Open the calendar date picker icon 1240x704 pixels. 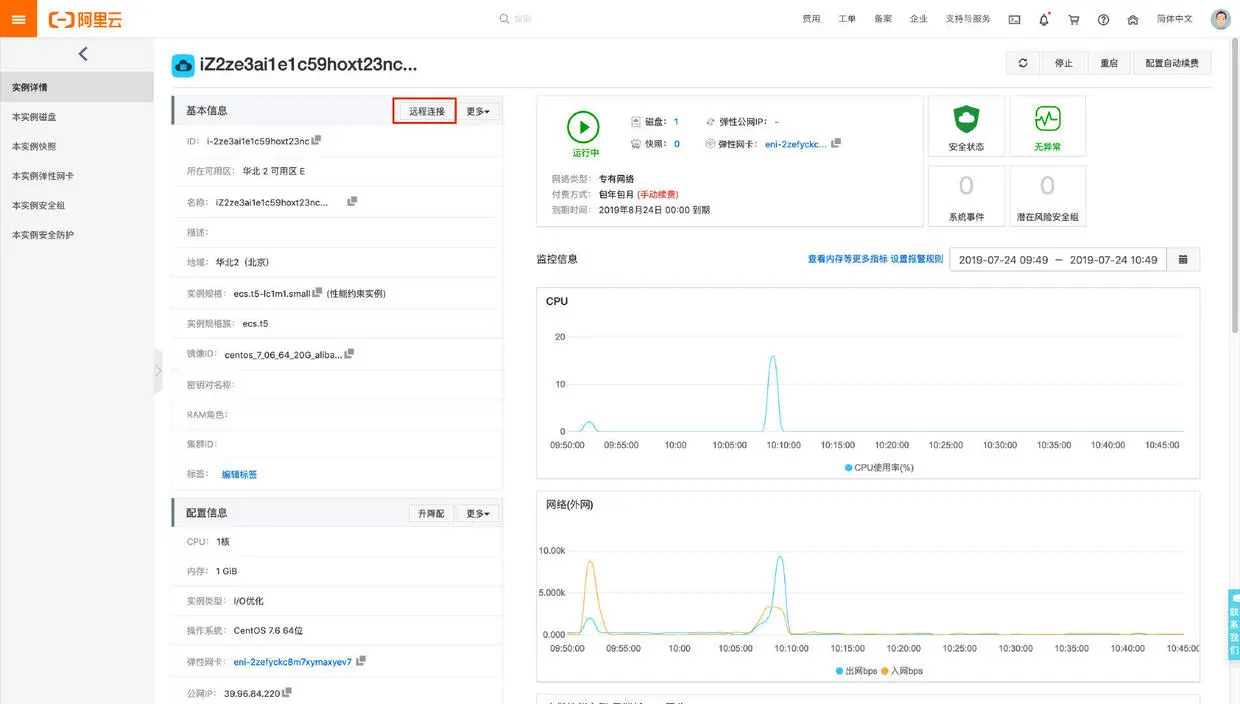(1183, 260)
